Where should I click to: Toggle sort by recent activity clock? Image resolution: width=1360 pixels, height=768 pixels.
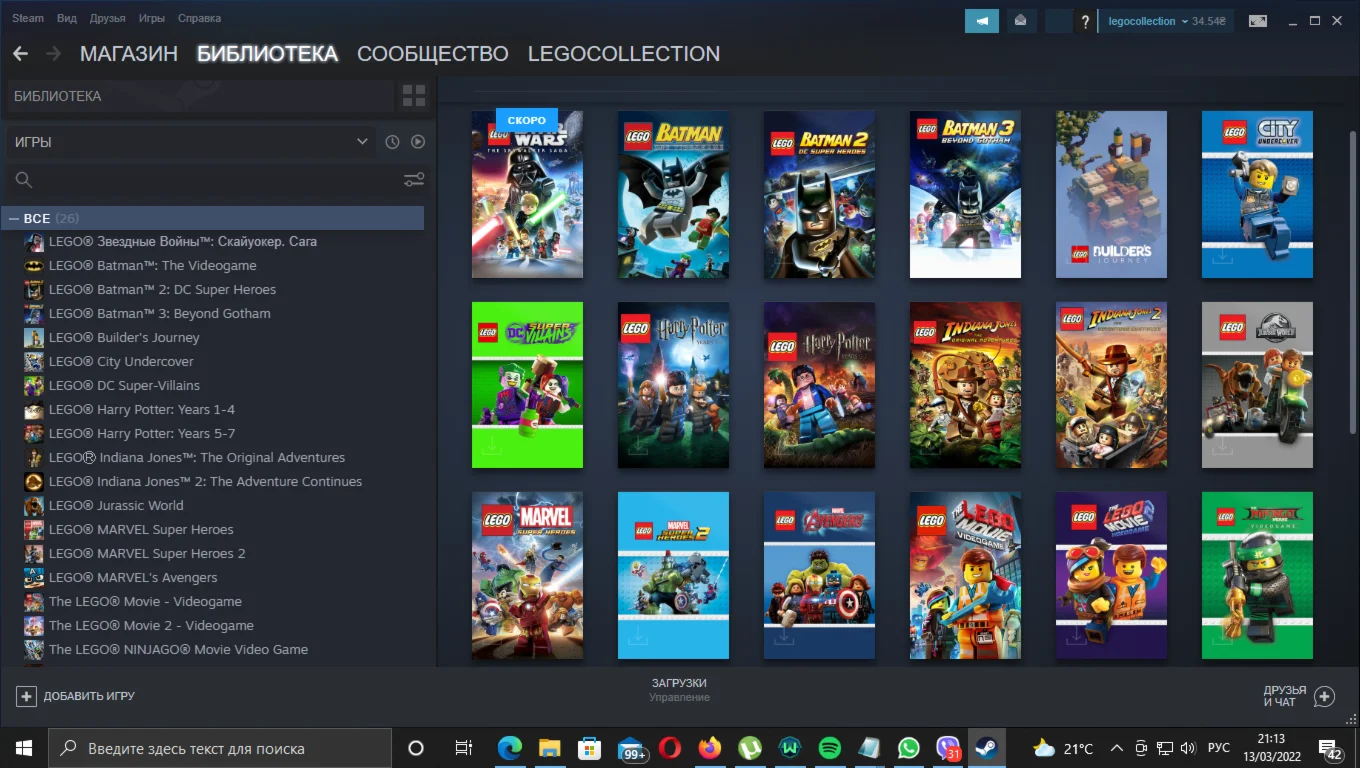tap(392, 142)
